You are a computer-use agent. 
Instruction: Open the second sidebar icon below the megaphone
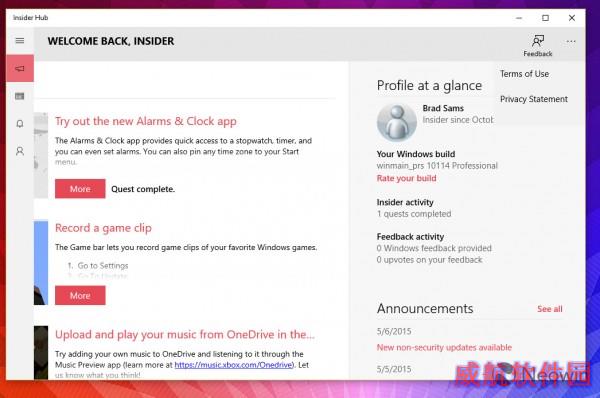[20, 96]
